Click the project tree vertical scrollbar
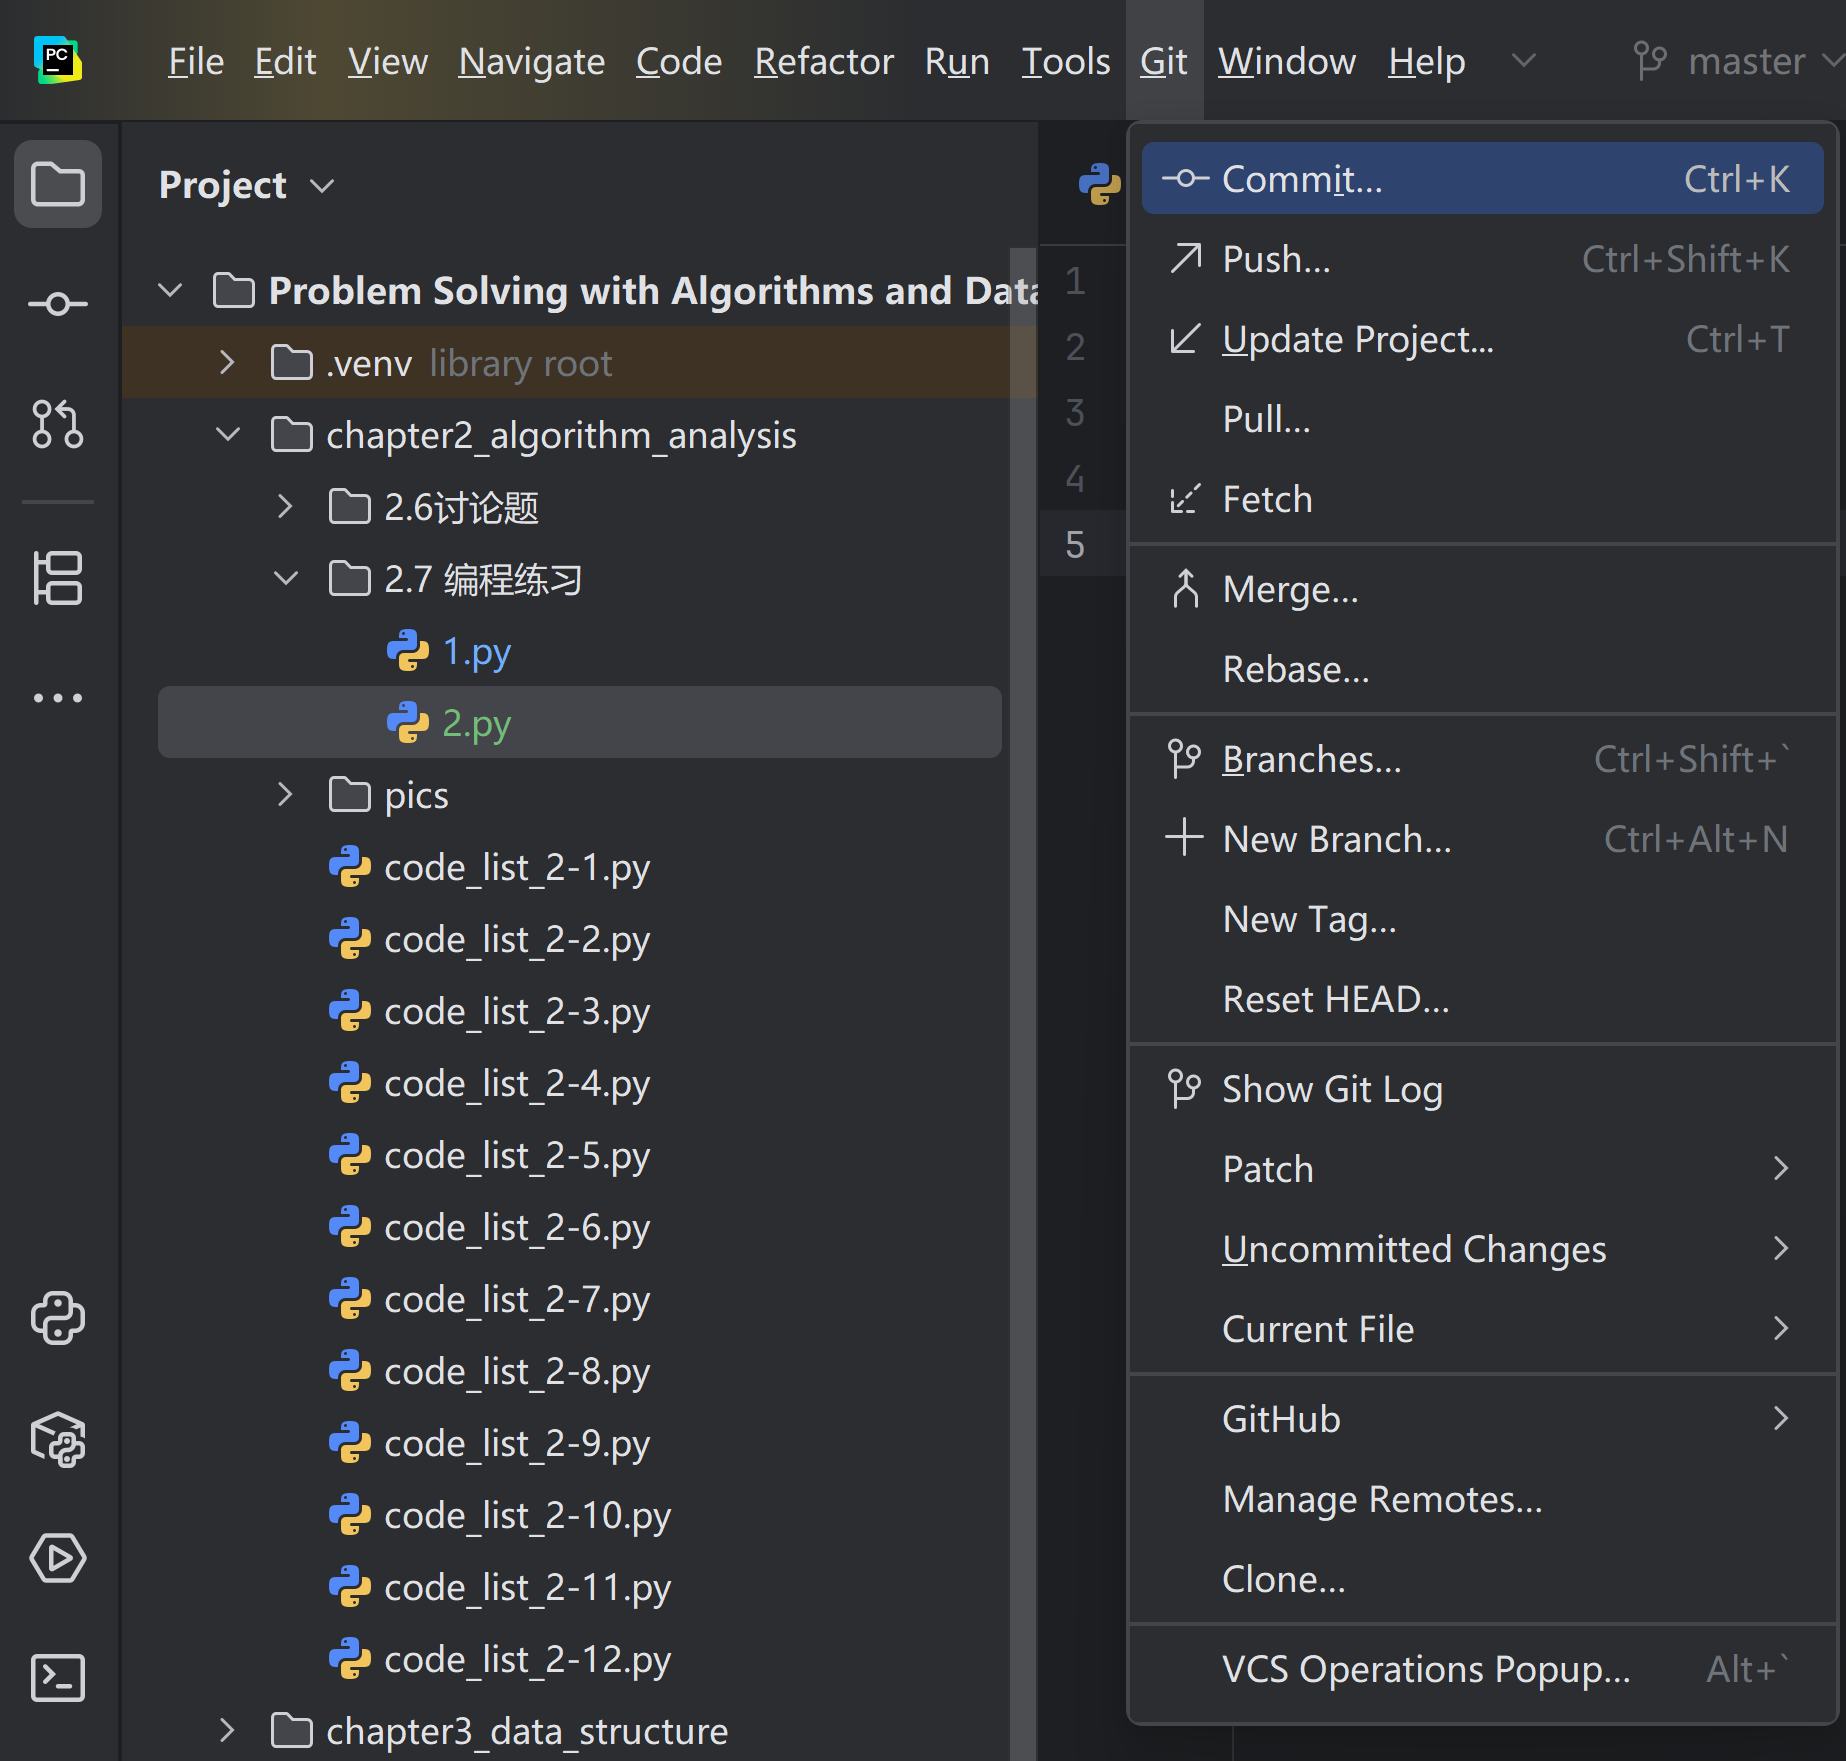Viewport: 1846px width, 1761px height. [1022, 900]
